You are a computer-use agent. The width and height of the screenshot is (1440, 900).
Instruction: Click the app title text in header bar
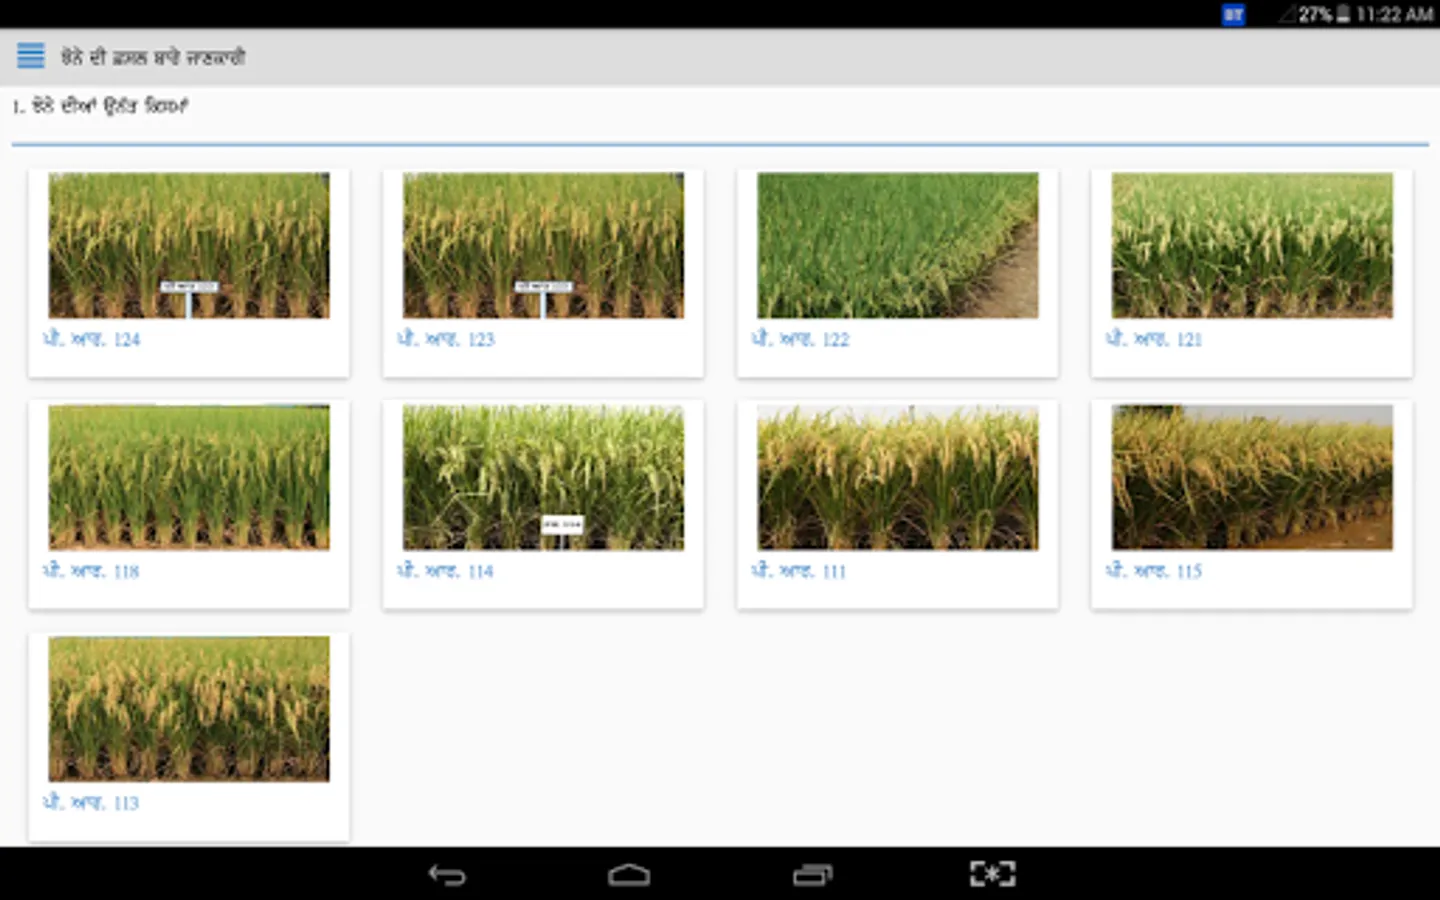(153, 57)
